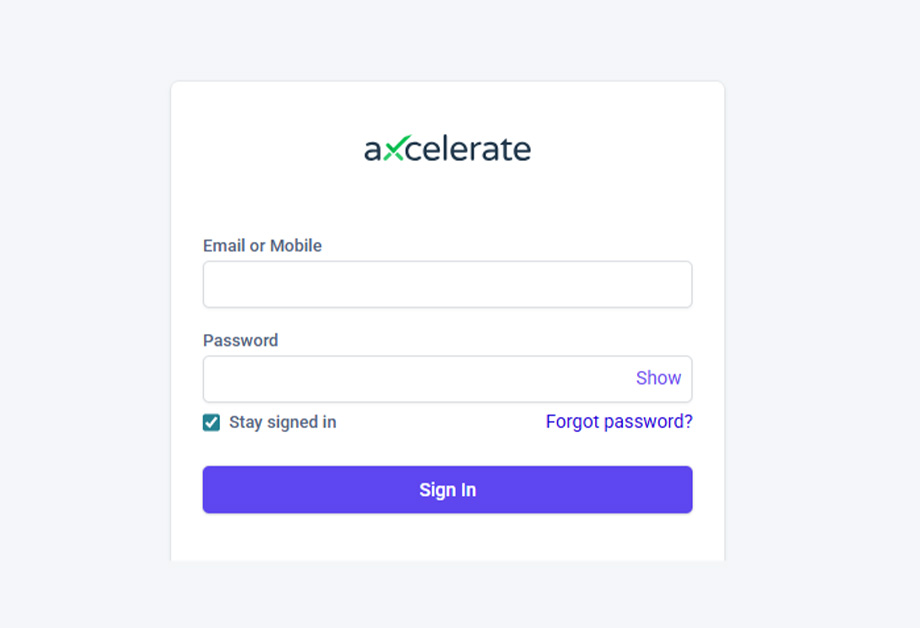
Task: Click the Email or Mobile label
Action: pyautogui.click(x=262, y=246)
